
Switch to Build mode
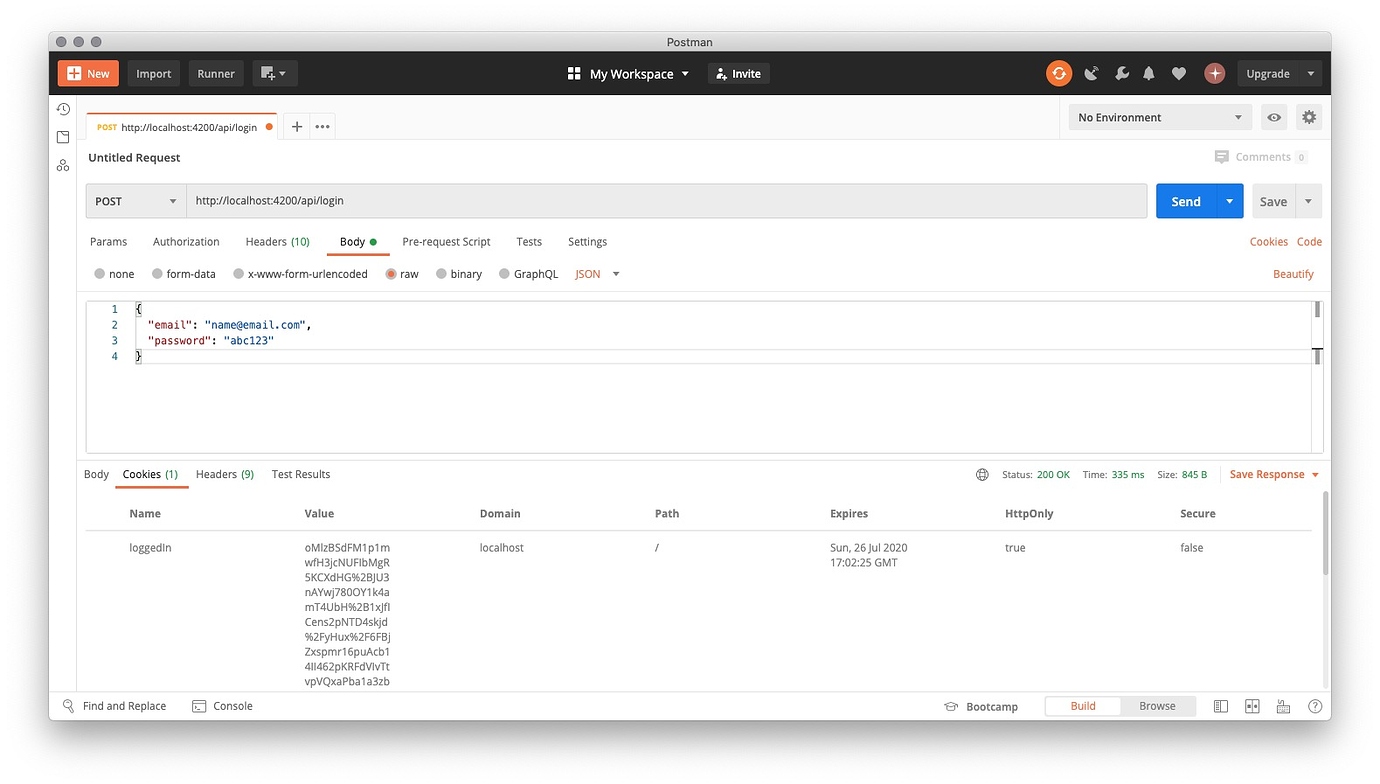pos(1083,706)
